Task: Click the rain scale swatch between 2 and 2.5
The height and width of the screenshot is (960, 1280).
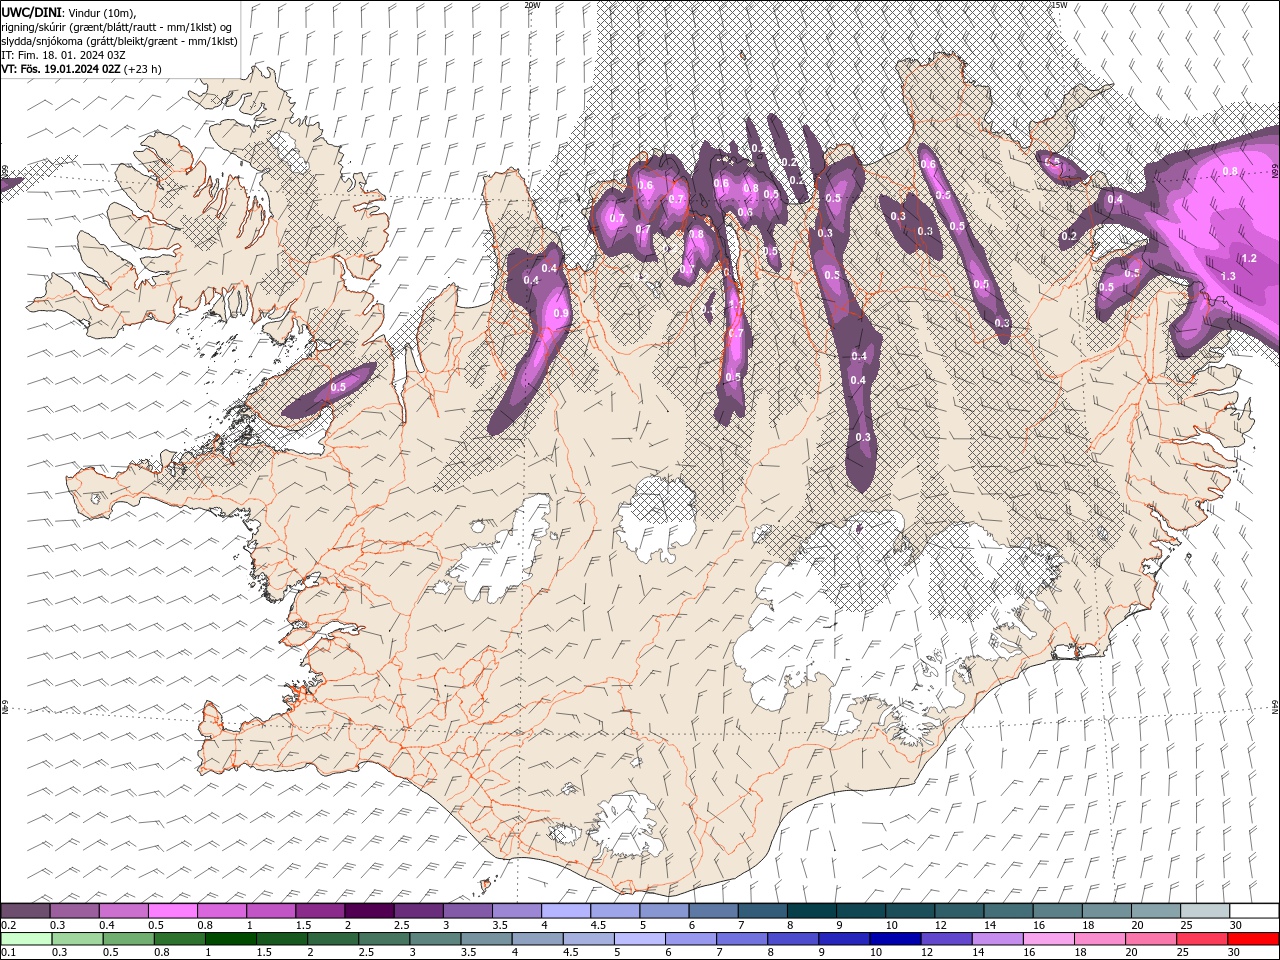Action: (333, 939)
